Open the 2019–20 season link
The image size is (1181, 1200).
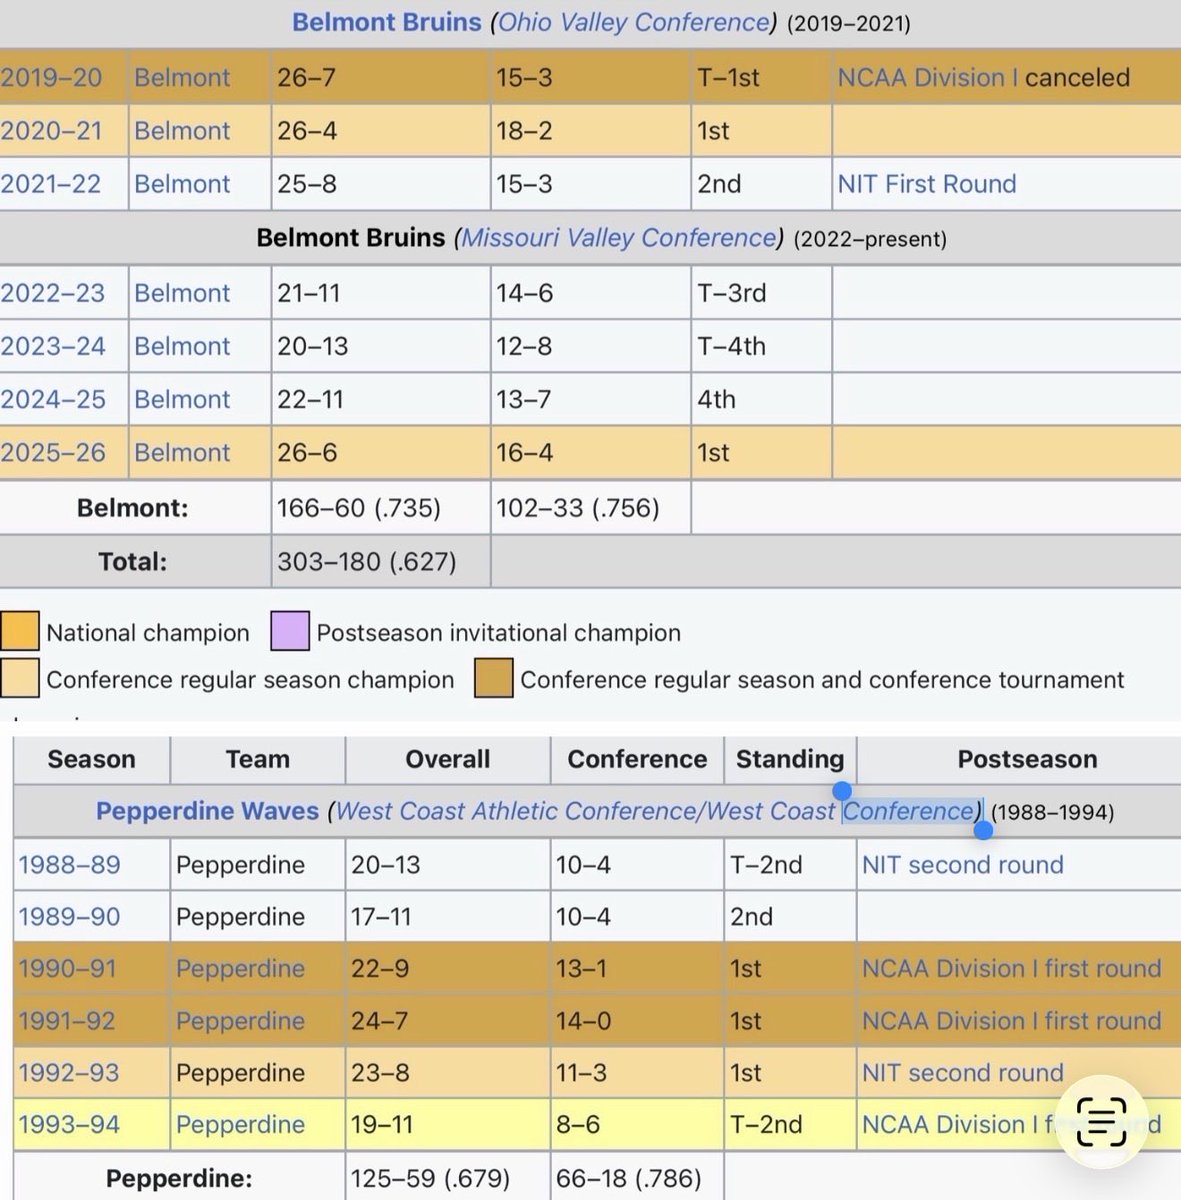(51, 77)
